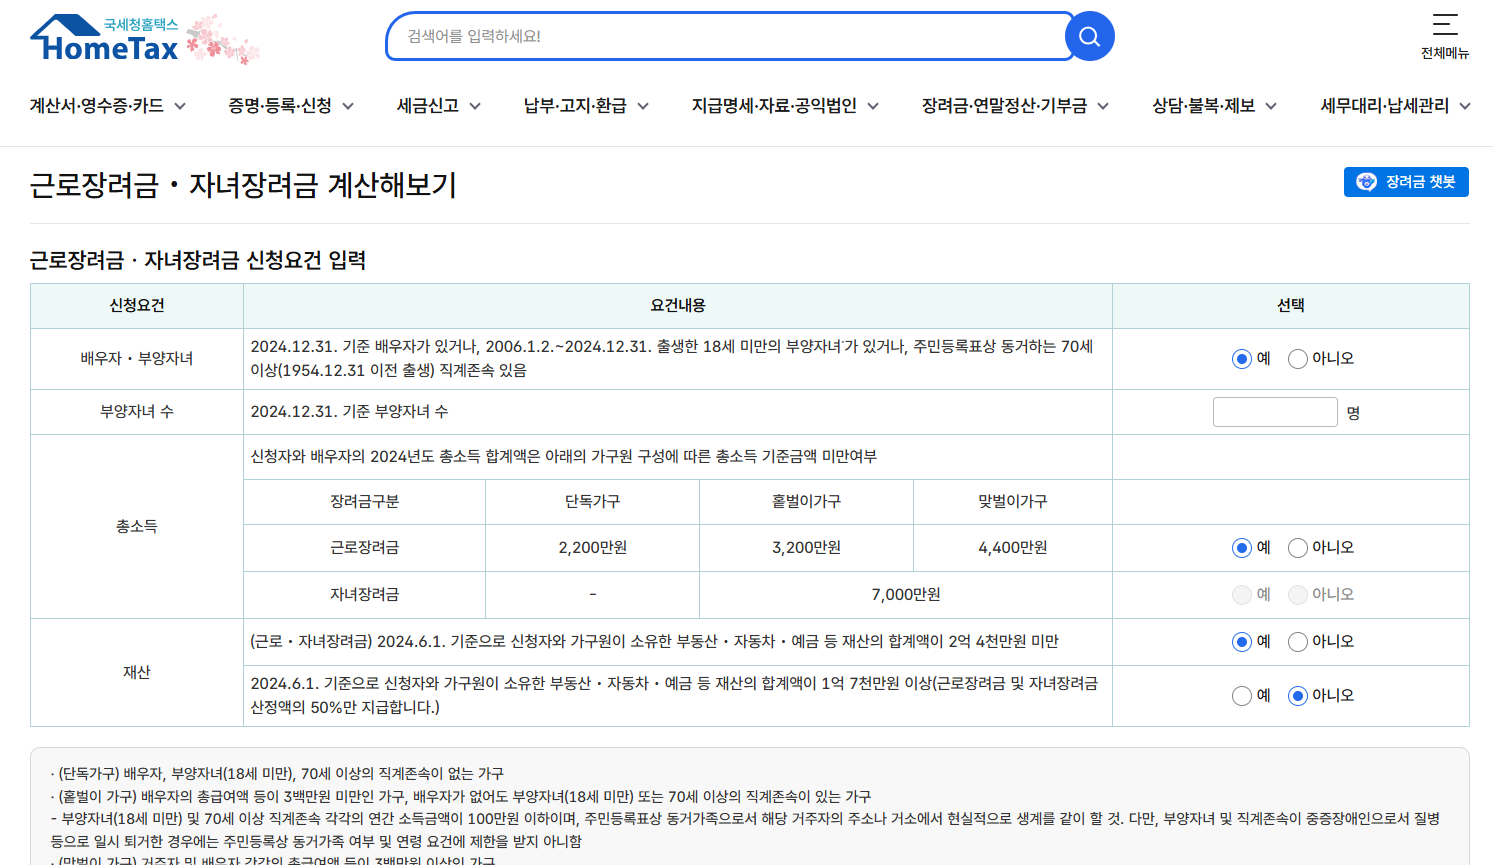
Task: Select 아니오 for 재산 1억 7천만원 이상 row
Action: pyautogui.click(x=1298, y=696)
